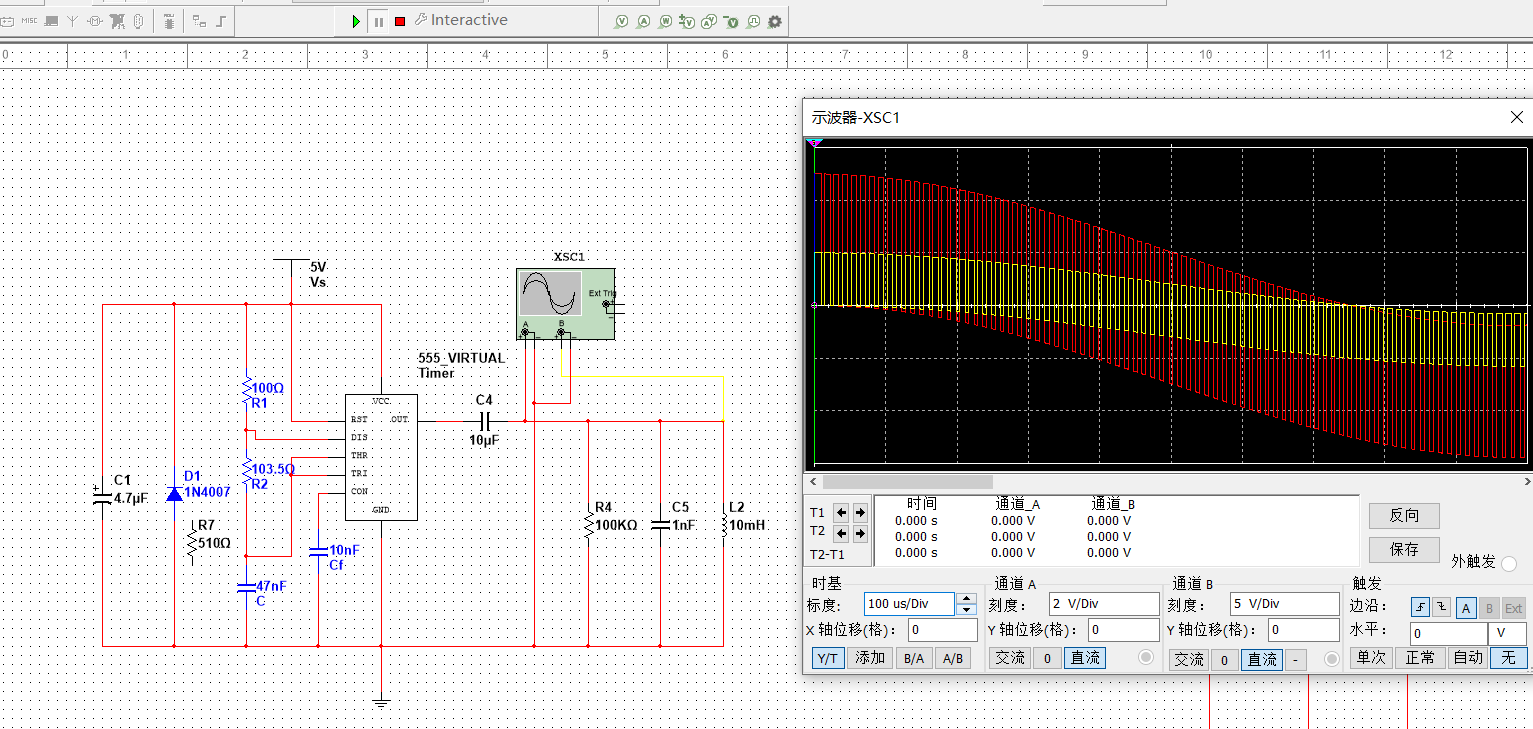The width and height of the screenshot is (1533, 729).
Task: Place a digital probe
Action: point(753,21)
